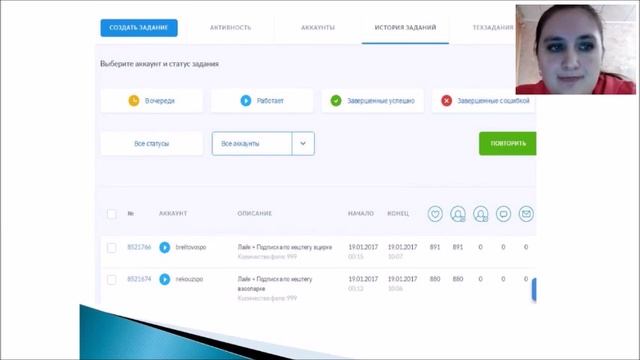Check the box for task 8521674

tap(111, 280)
